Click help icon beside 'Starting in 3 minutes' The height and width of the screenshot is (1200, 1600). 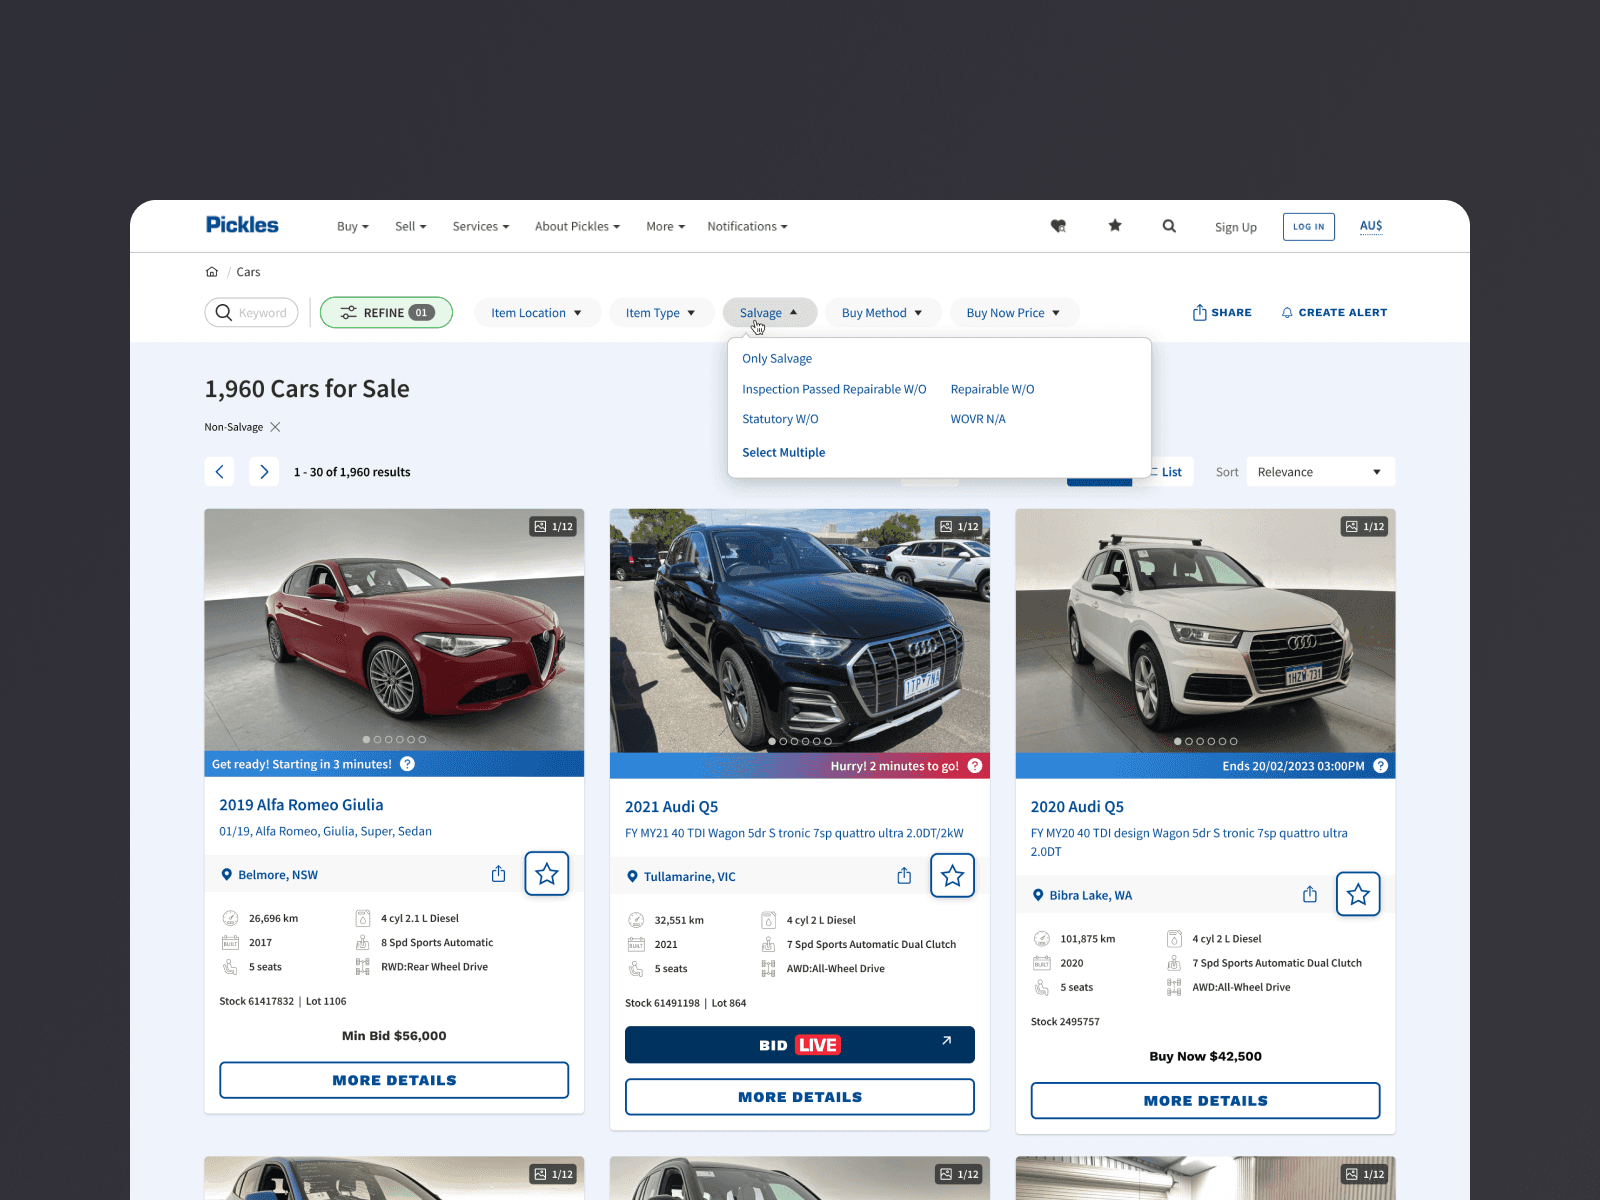pyautogui.click(x=408, y=764)
